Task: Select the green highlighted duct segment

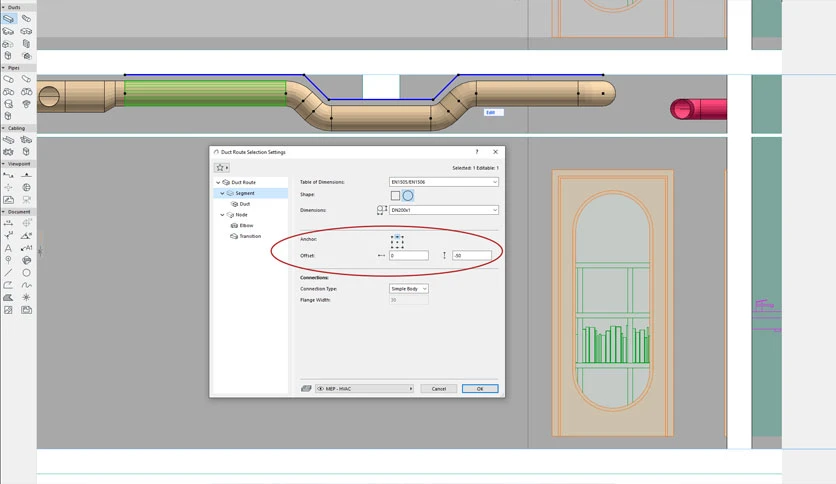Action: (205, 93)
